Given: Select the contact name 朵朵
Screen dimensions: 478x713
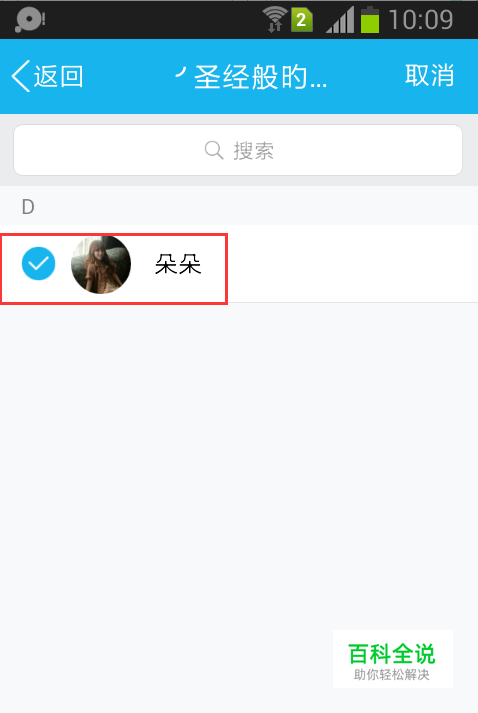Looking at the screenshot, I should tap(178, 265).
